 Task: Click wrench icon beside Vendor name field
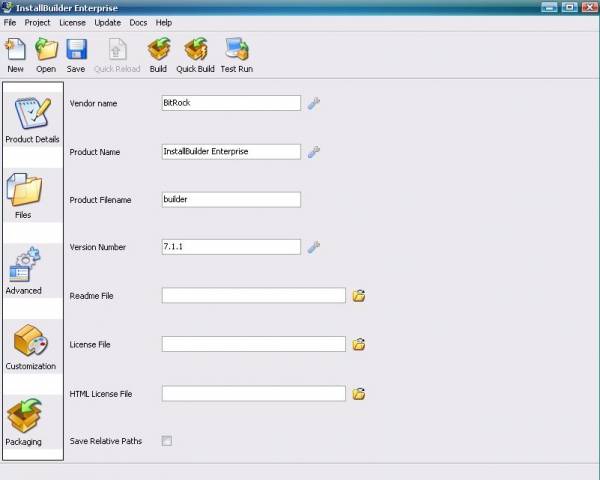click(314, 103)
